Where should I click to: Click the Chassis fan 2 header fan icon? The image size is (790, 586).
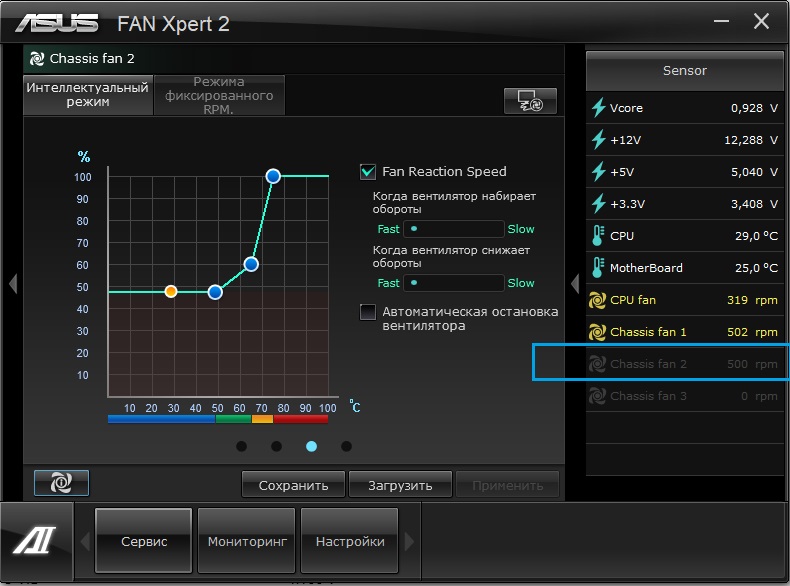(36, 59)
